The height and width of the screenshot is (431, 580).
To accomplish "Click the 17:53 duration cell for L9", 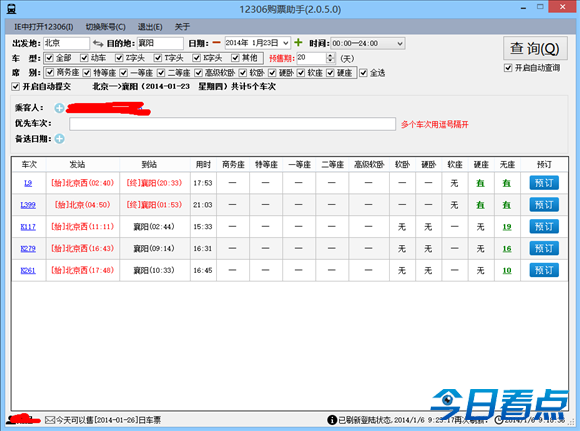I will pos(203,183).
